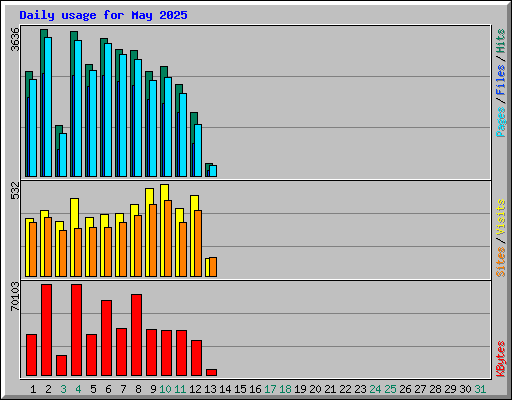This screenshot has height=400, width=512.
Task: Select day 19 on the x-axis
Action: [300, 389]
